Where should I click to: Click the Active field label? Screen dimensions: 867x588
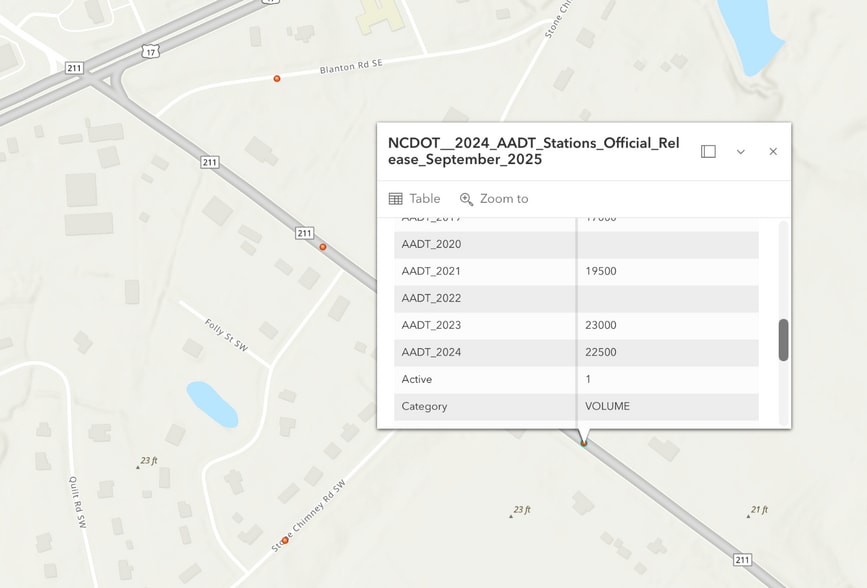pos(416,379)
